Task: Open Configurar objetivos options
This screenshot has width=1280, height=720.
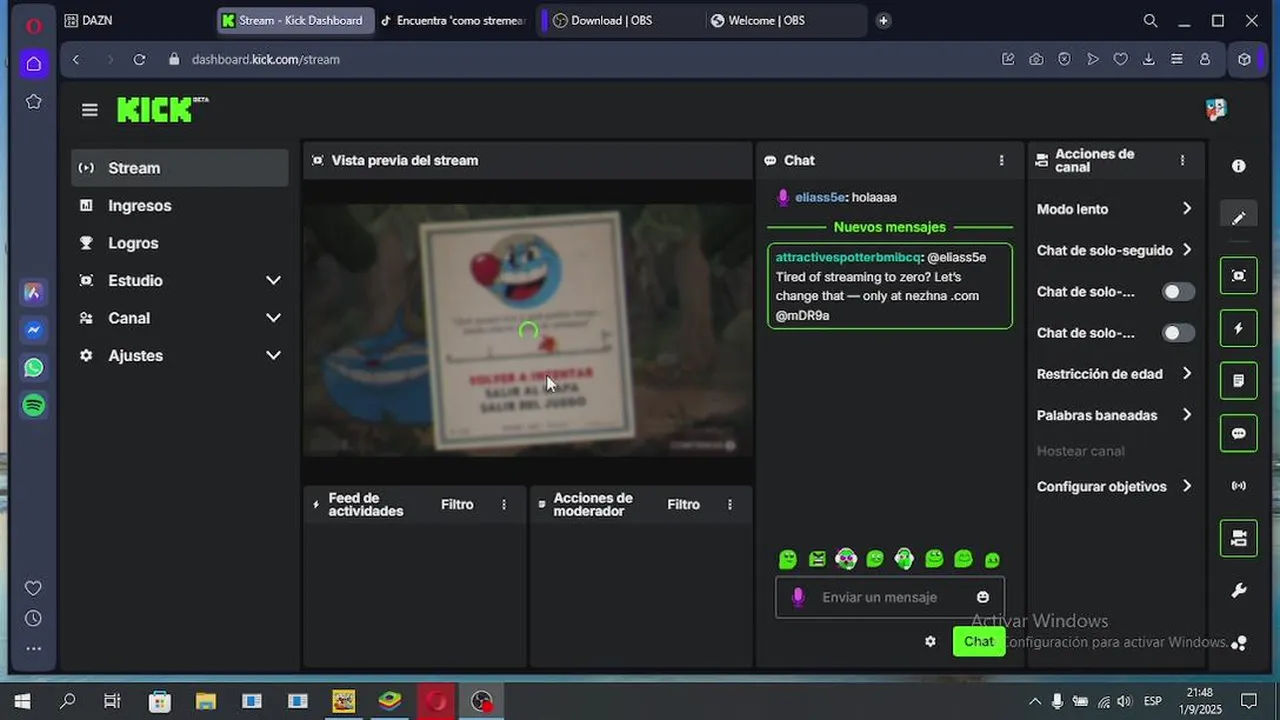Action: 1114,486
